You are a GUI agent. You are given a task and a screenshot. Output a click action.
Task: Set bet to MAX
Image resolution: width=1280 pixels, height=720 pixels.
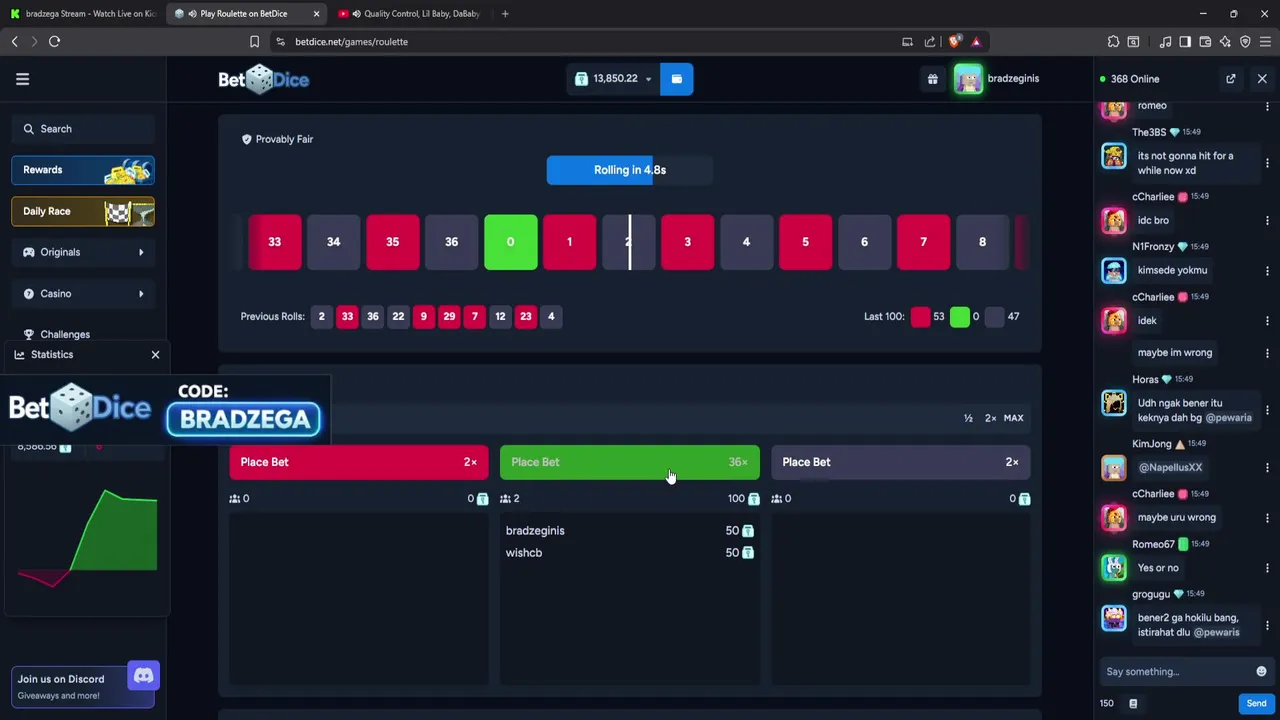click(1013, 418)
